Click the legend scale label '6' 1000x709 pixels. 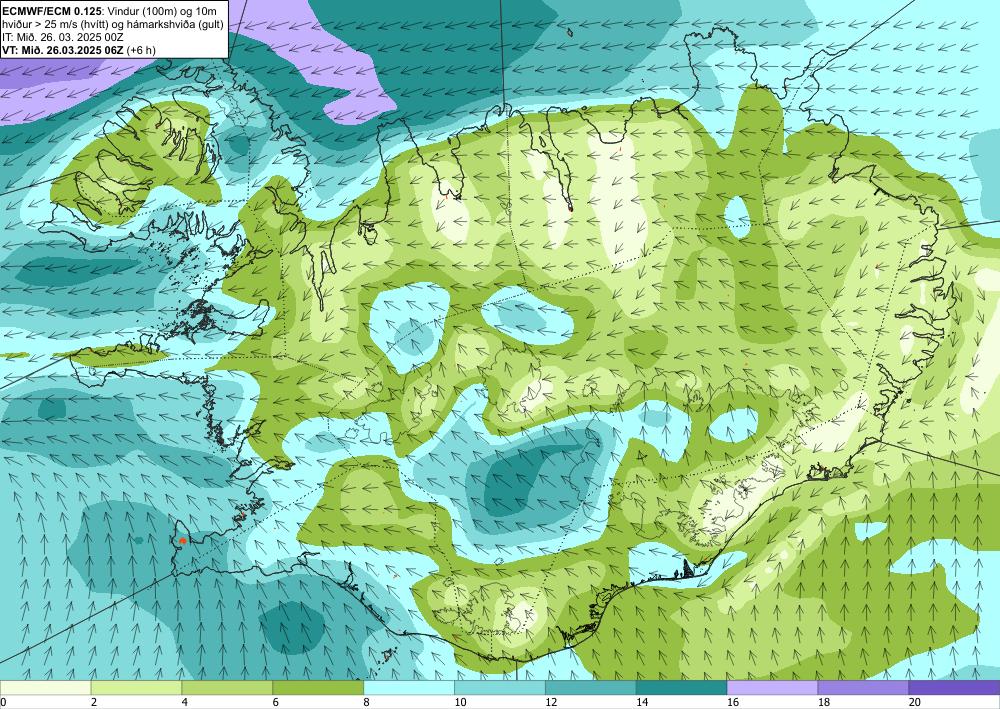[x=276, y=702]
